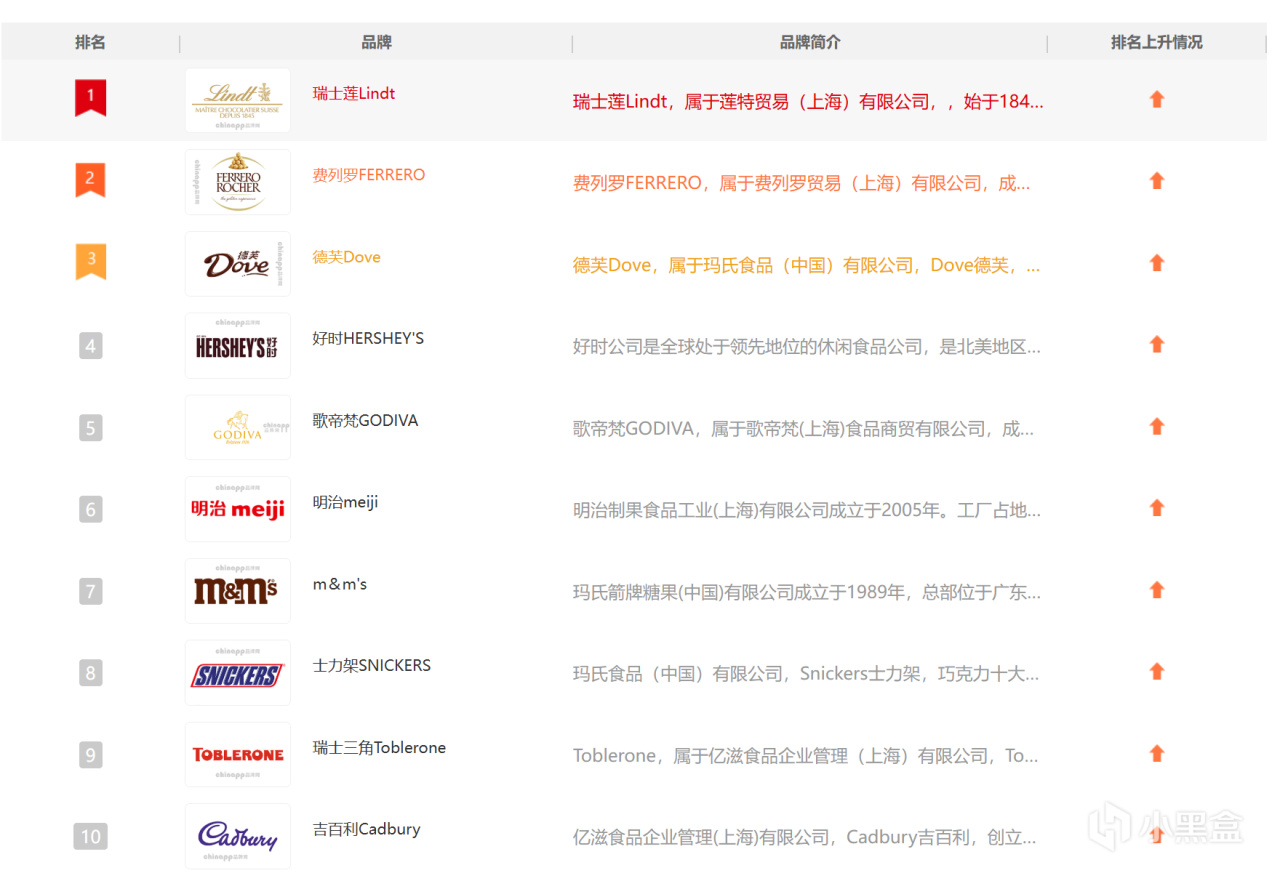1280x873 pixels.
Task: Click the rising arrow in the Lindt row
Action: click(x=1157, y=99)
